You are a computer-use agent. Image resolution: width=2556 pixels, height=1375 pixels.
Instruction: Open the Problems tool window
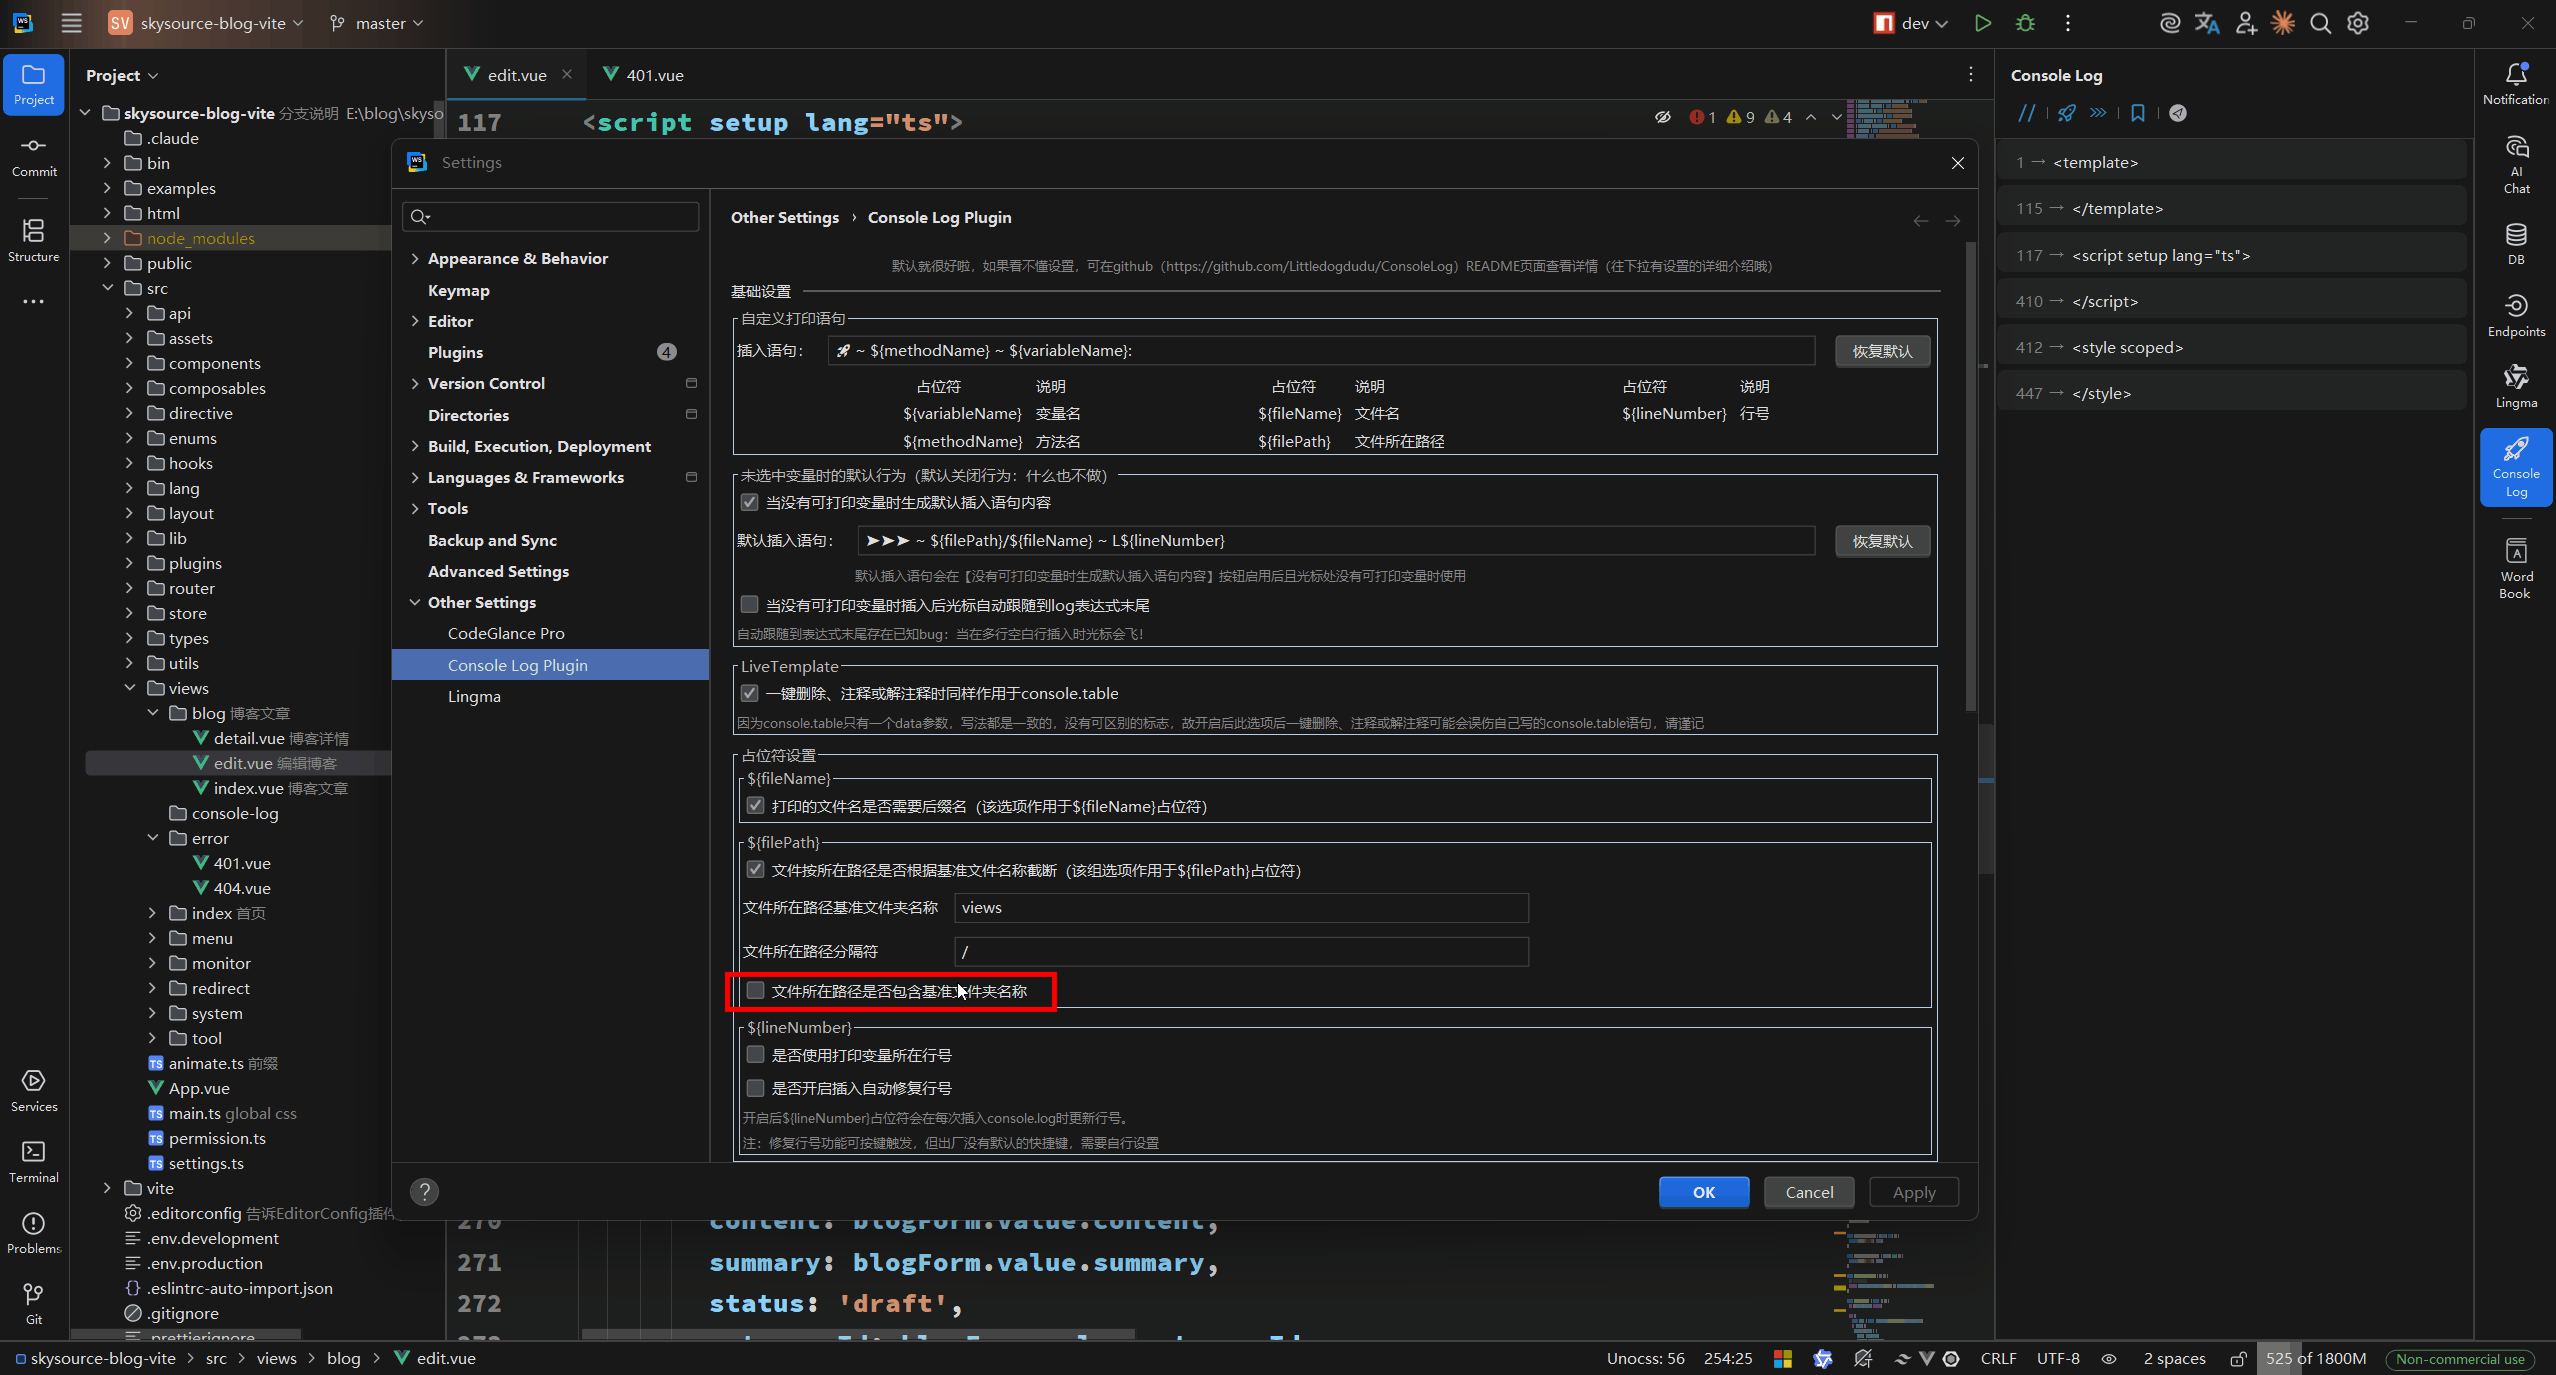(x=34, y=1233)
